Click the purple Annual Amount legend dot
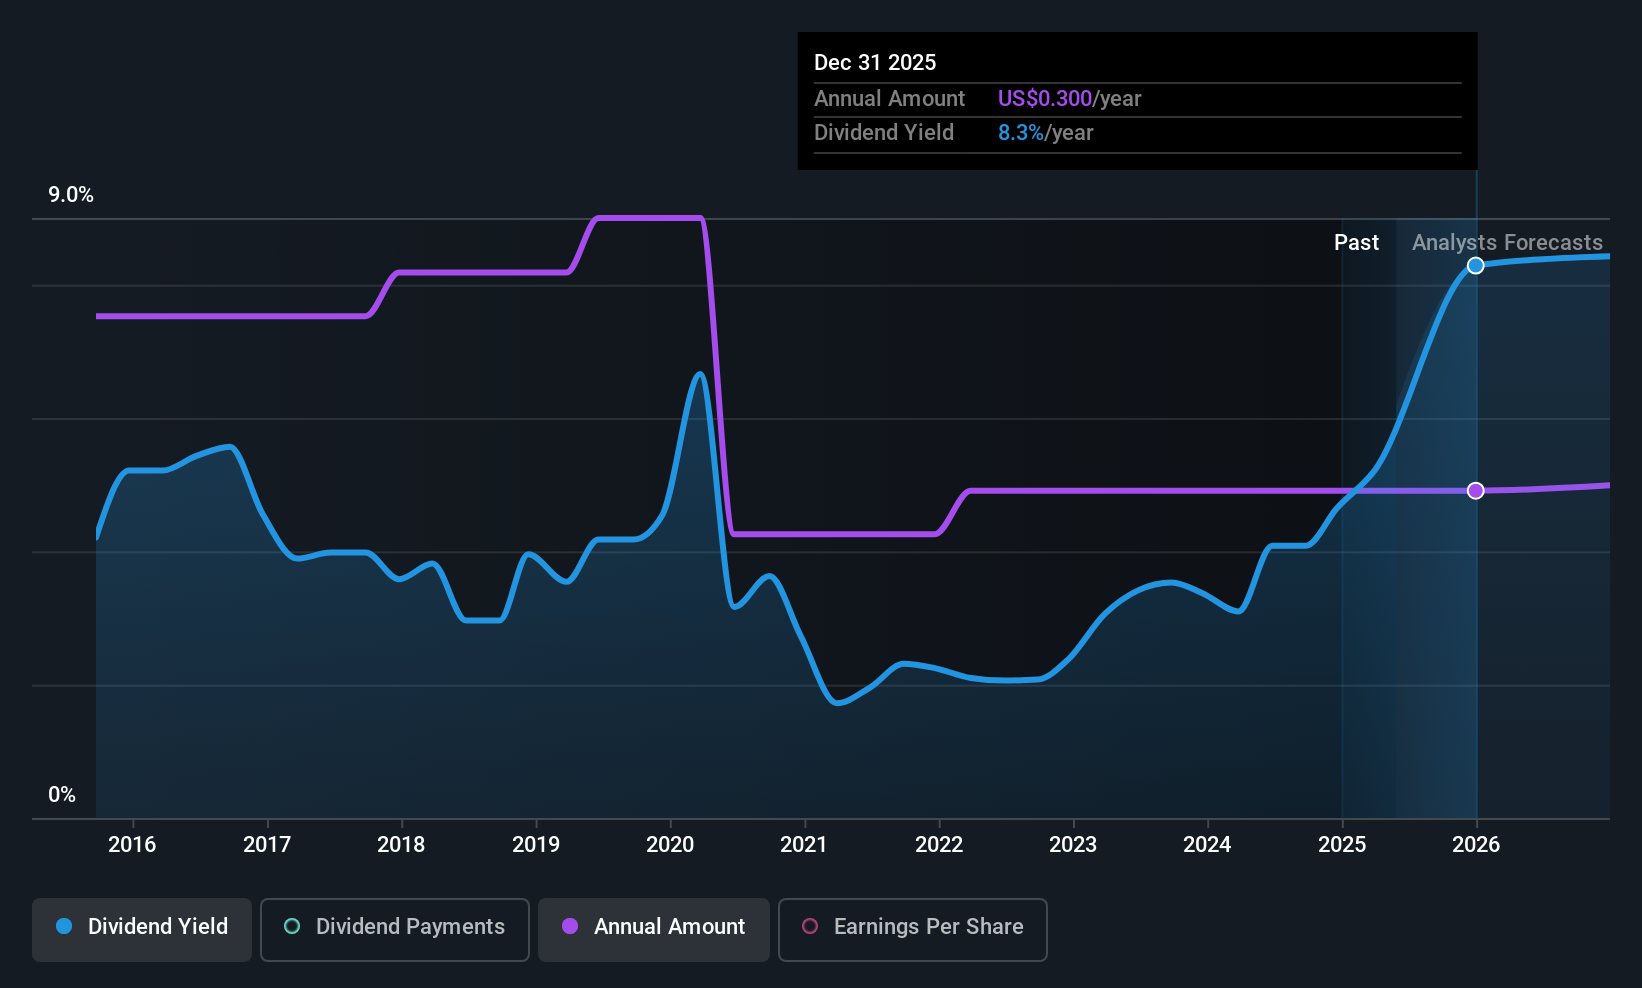The width and height of the screenshot is (1642, 988). pyautogui.click(x=570, y=926)
